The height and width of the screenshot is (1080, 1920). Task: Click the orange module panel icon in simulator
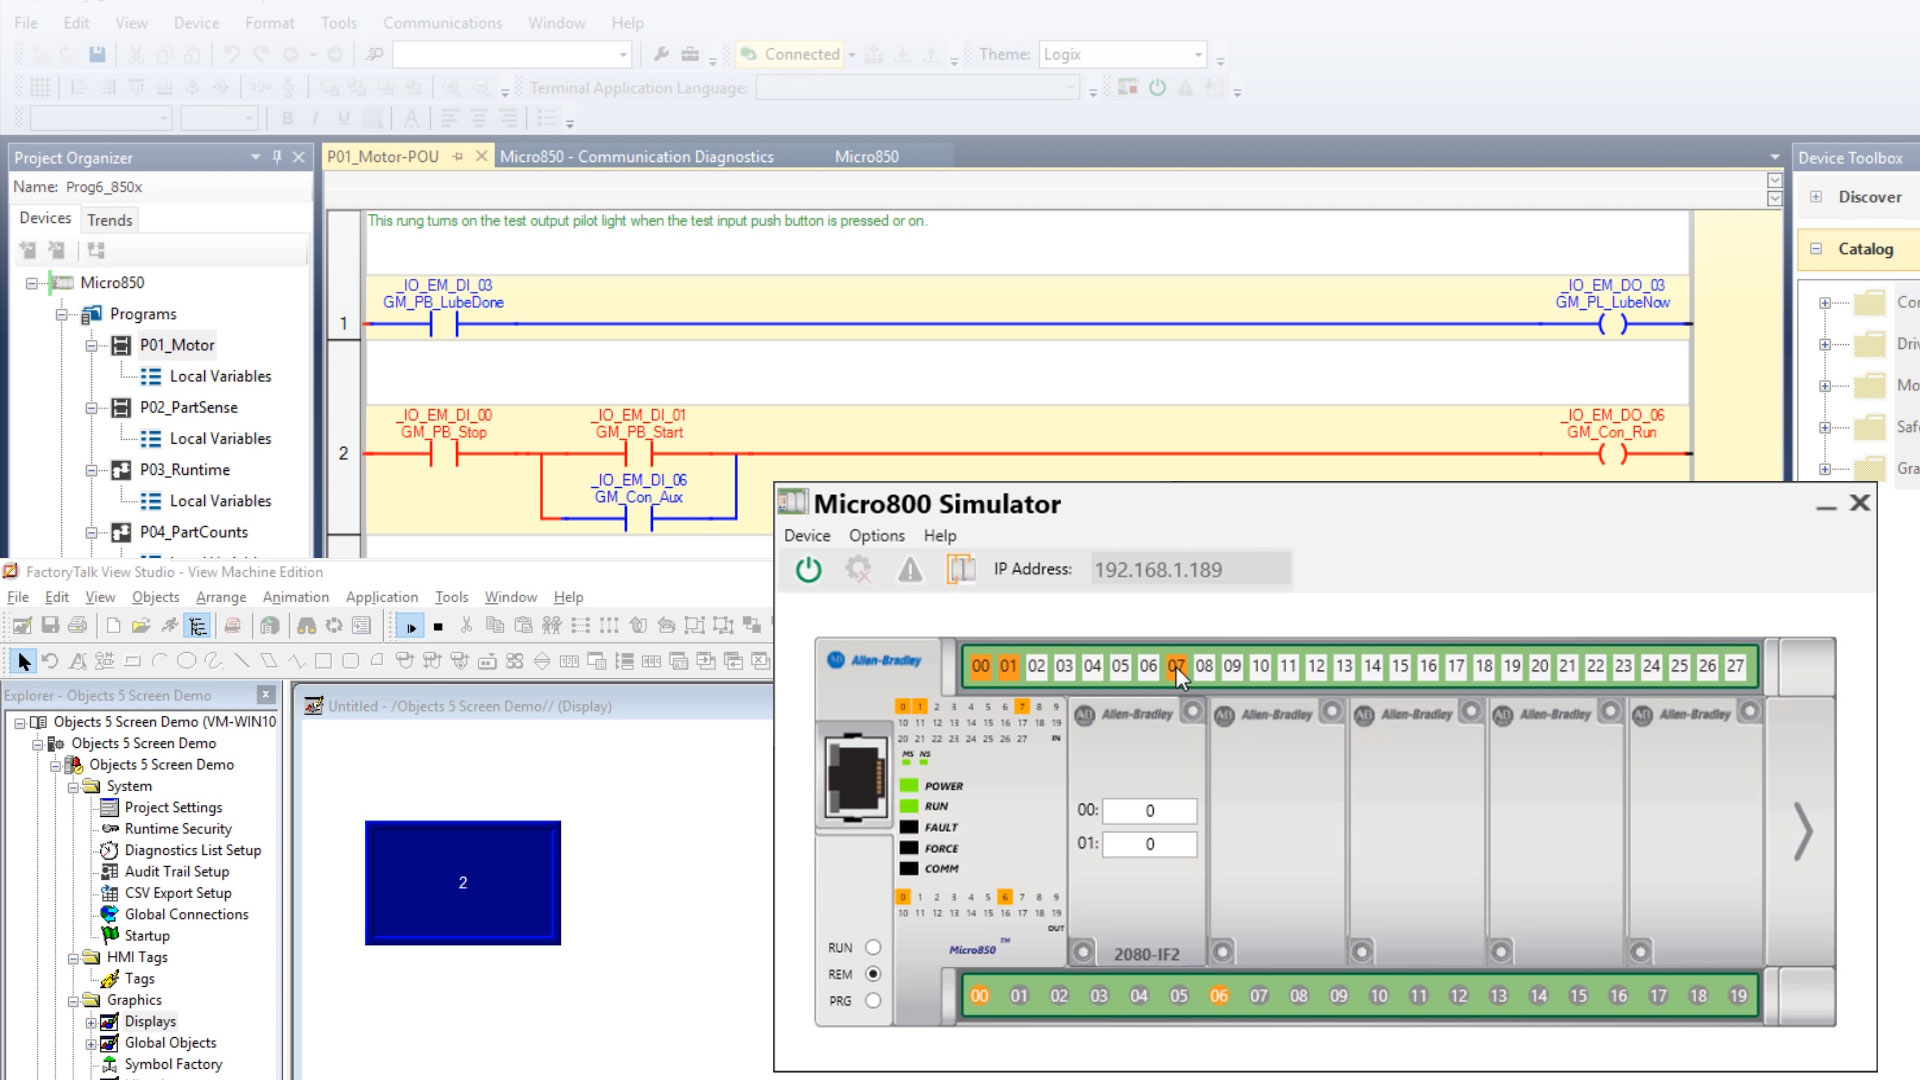[961, 570]
